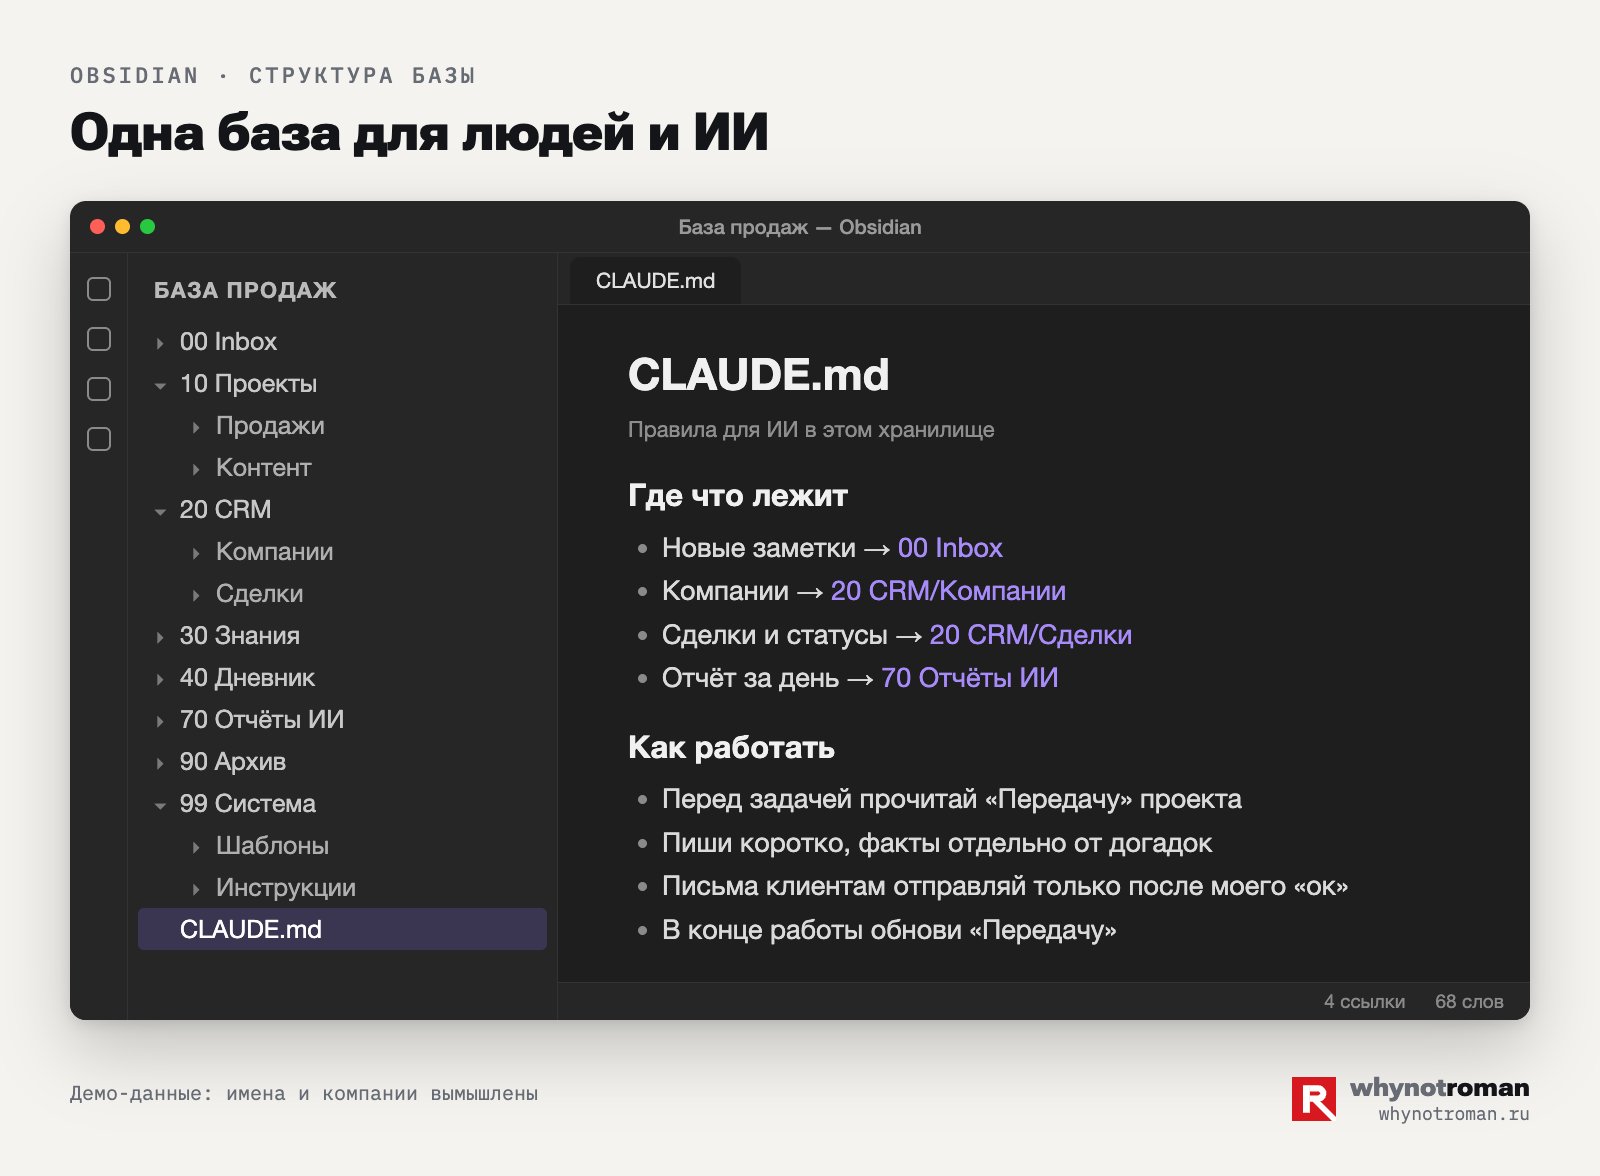Click the large CLAUDE.md note heading
The width and height of the screenshot is (1600, 1176).
coord(758,375)
